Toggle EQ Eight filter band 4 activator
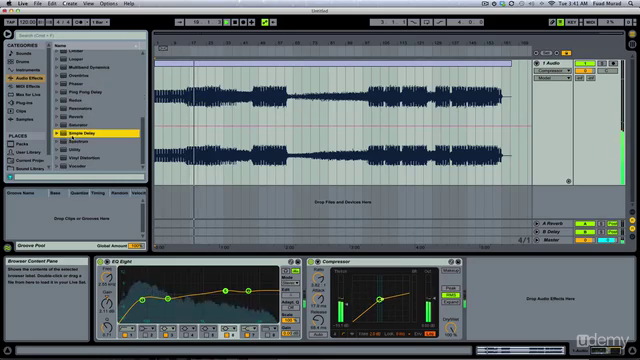 pos(186,335)
